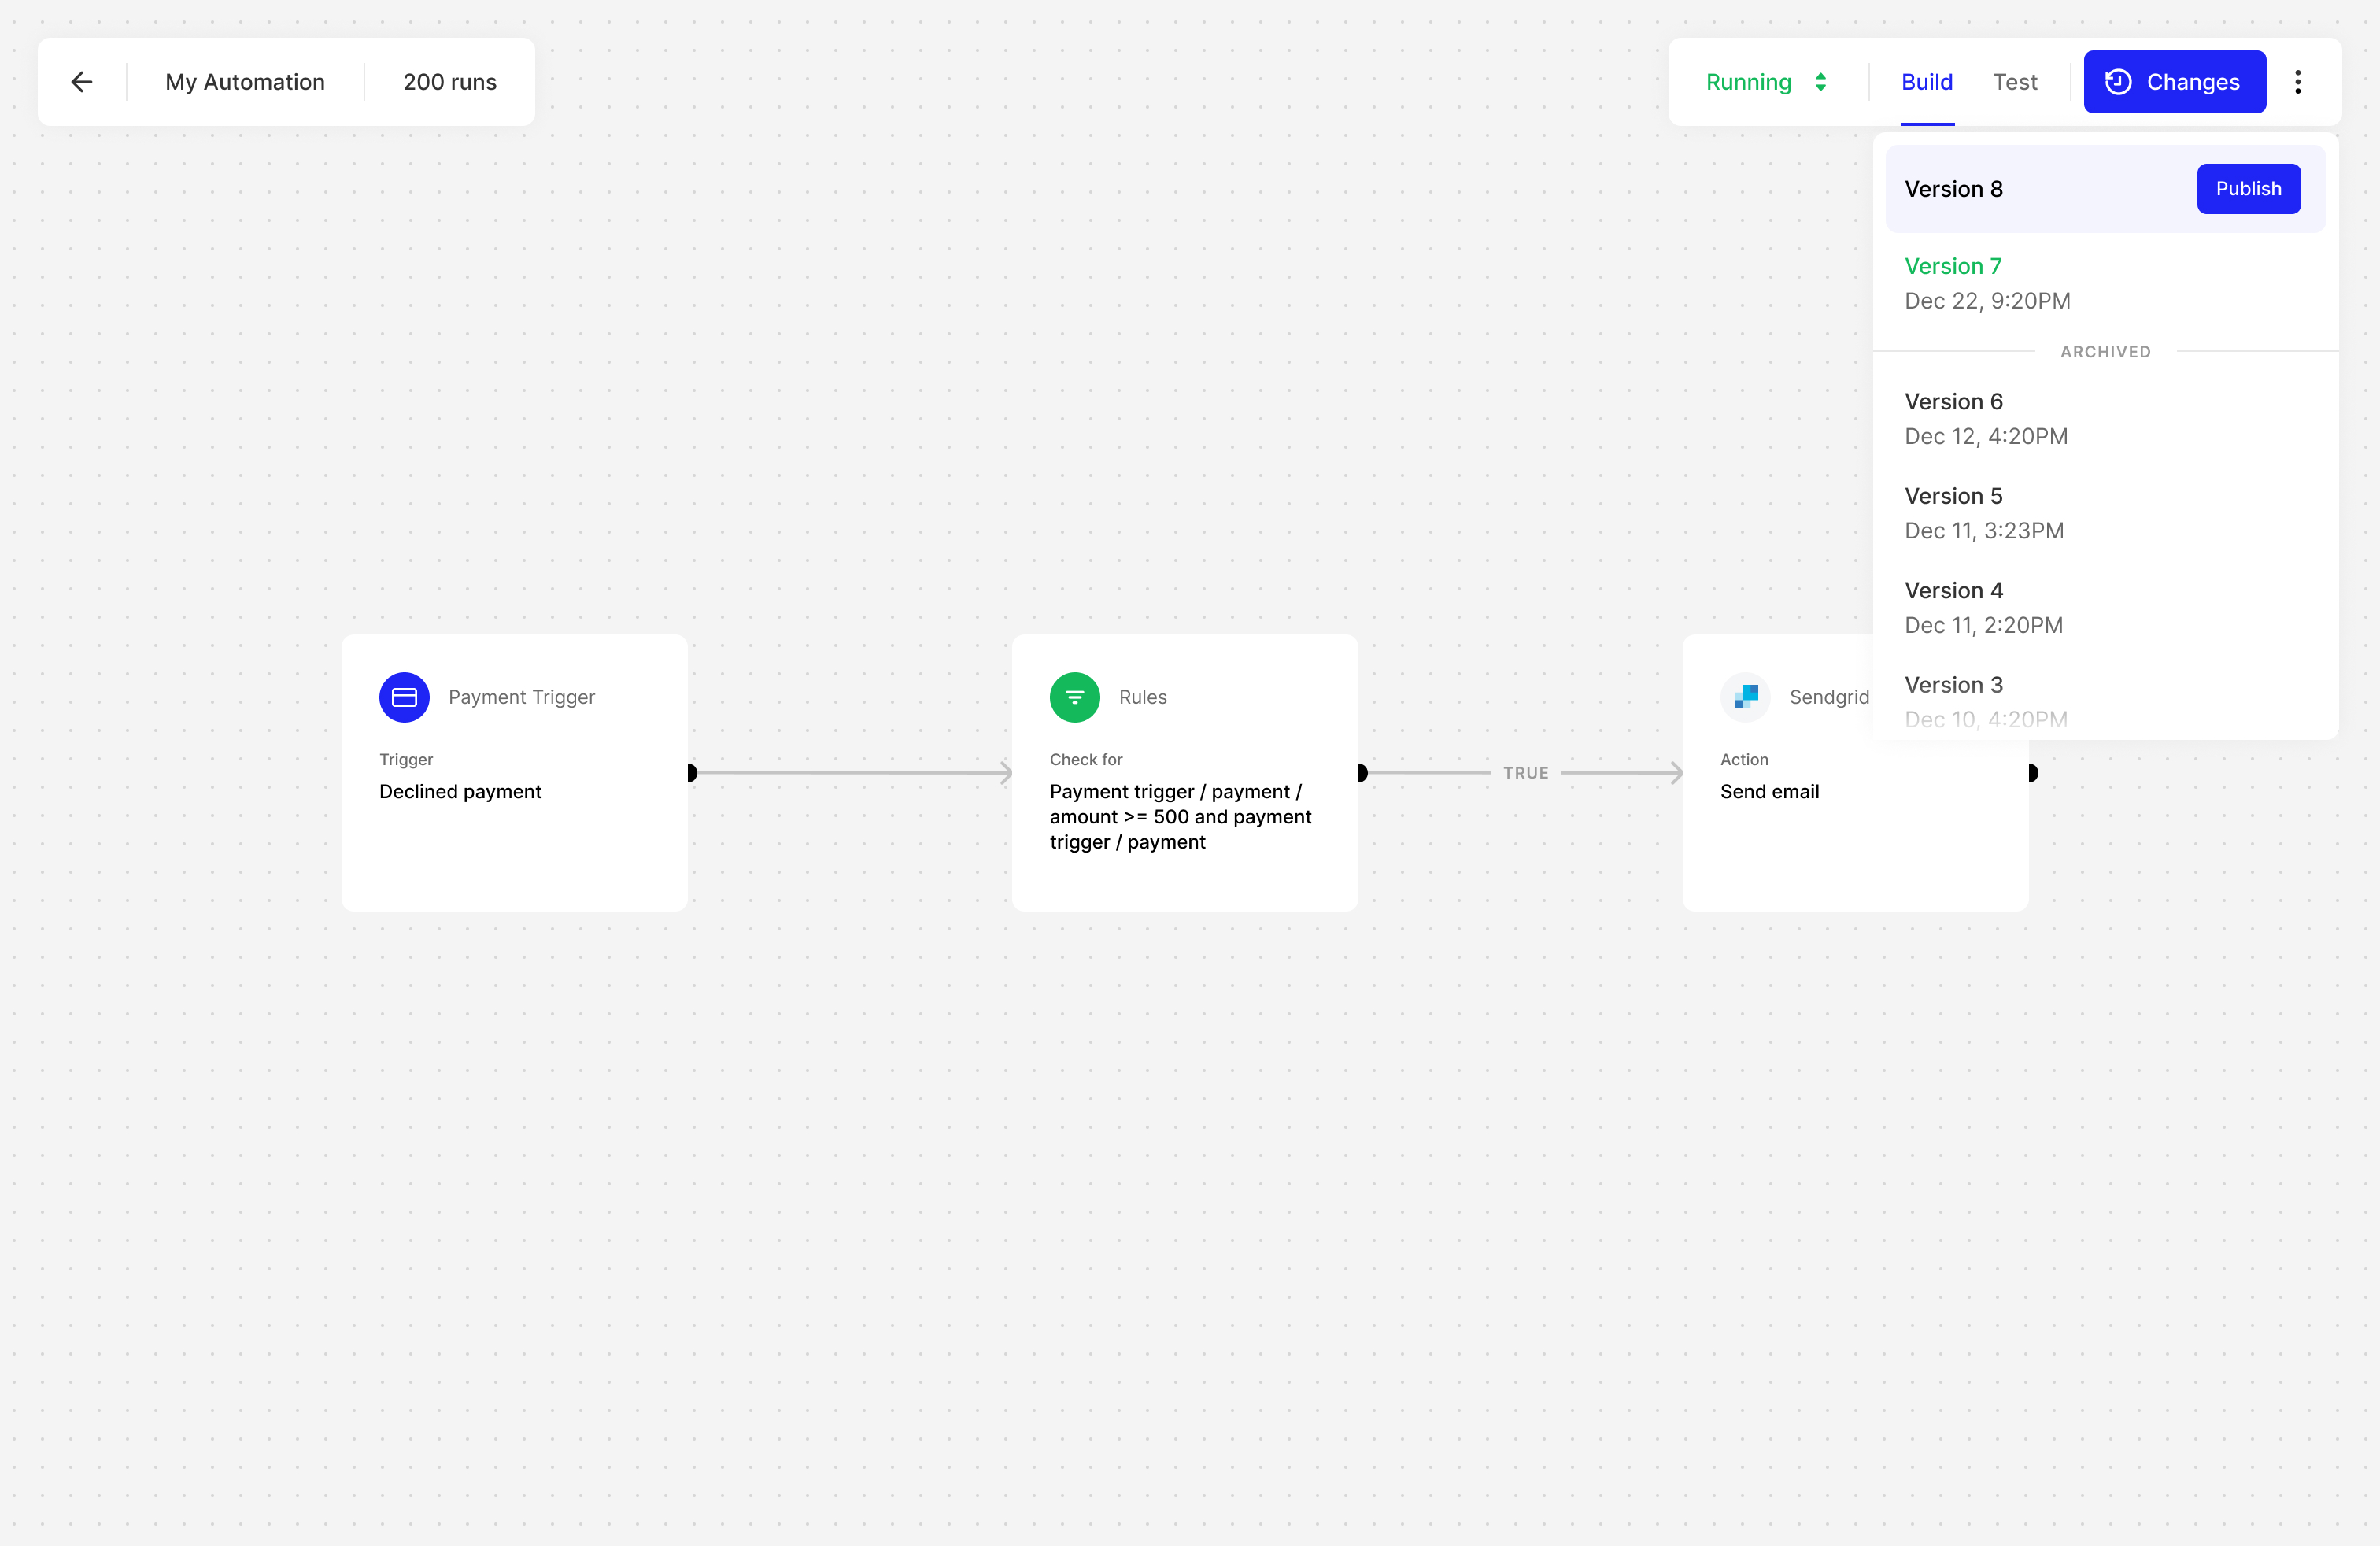
Task: Publish Version 8
Action: 2247,189
